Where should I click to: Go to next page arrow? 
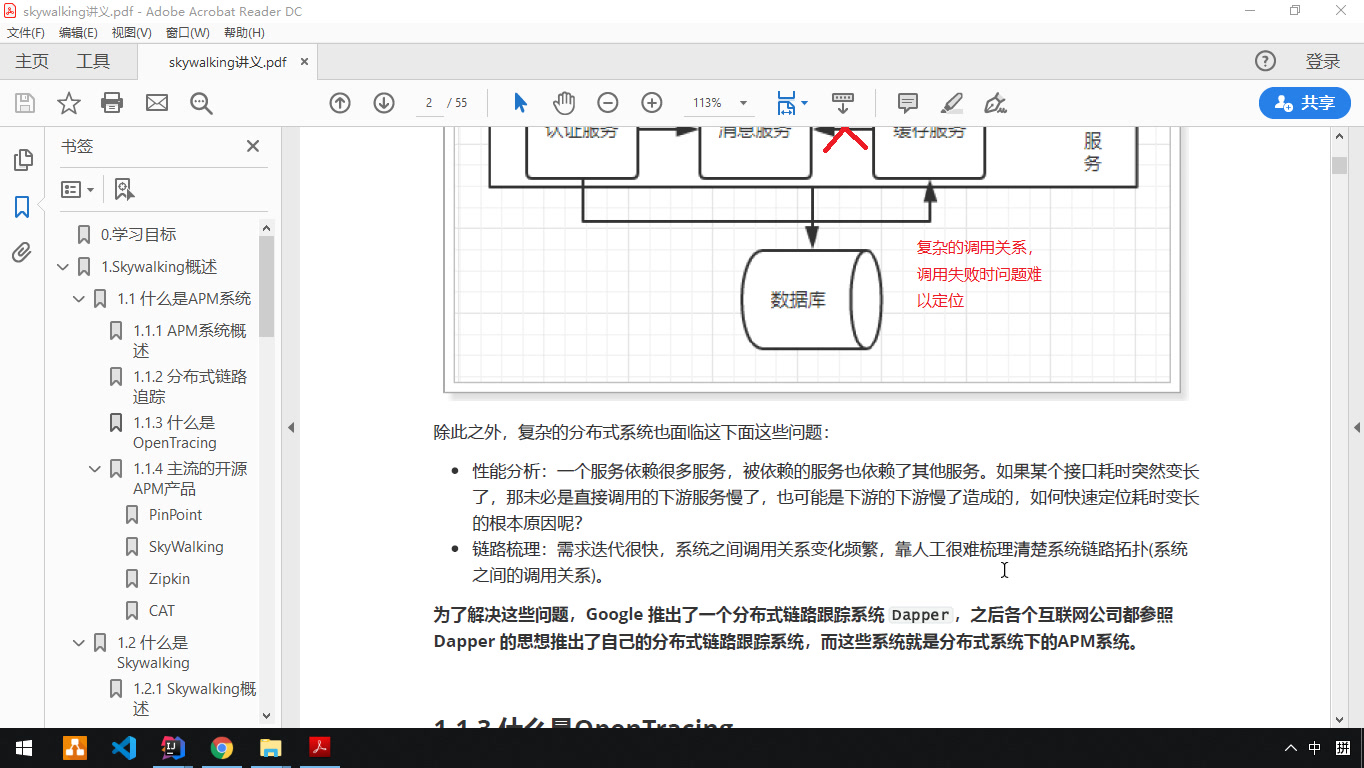pos(384,103)
